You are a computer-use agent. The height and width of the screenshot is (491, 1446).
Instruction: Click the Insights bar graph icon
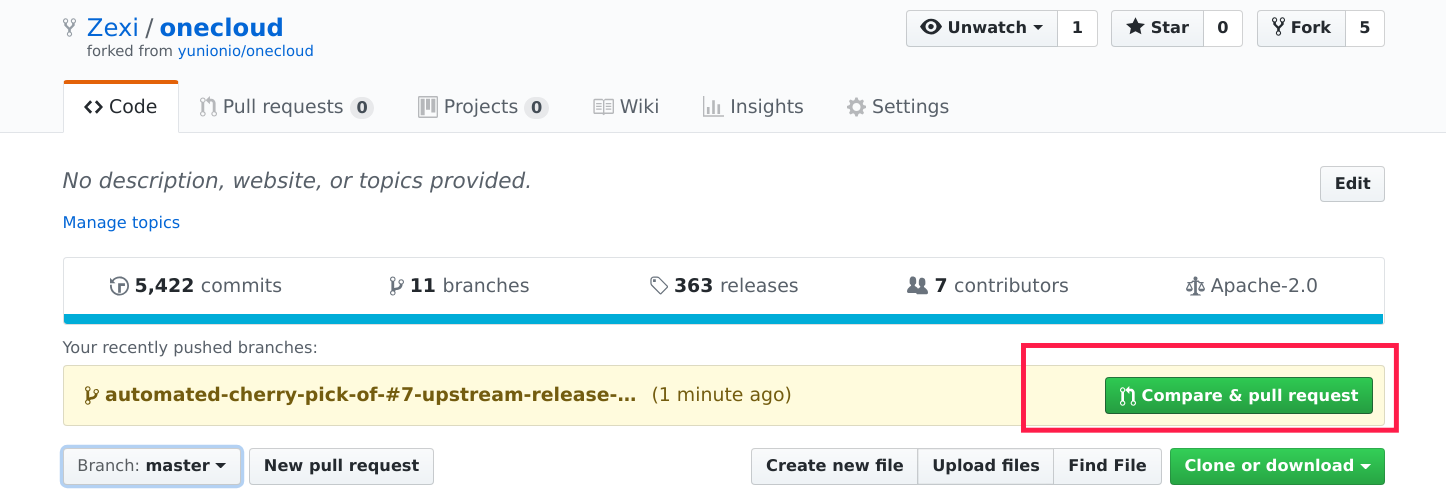tap(712, 107)
